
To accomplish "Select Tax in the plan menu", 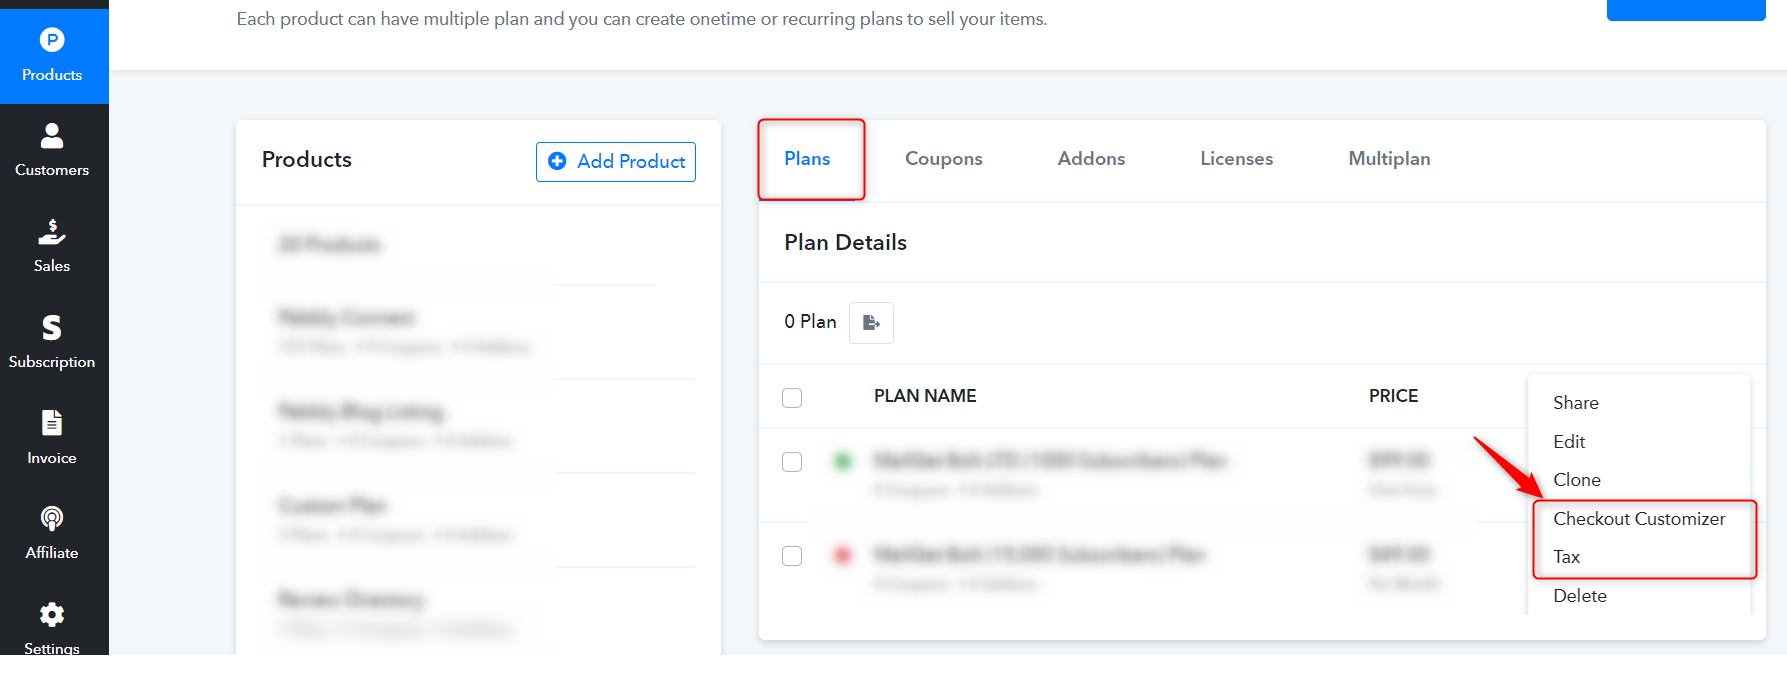I will tap(1566, 557).
